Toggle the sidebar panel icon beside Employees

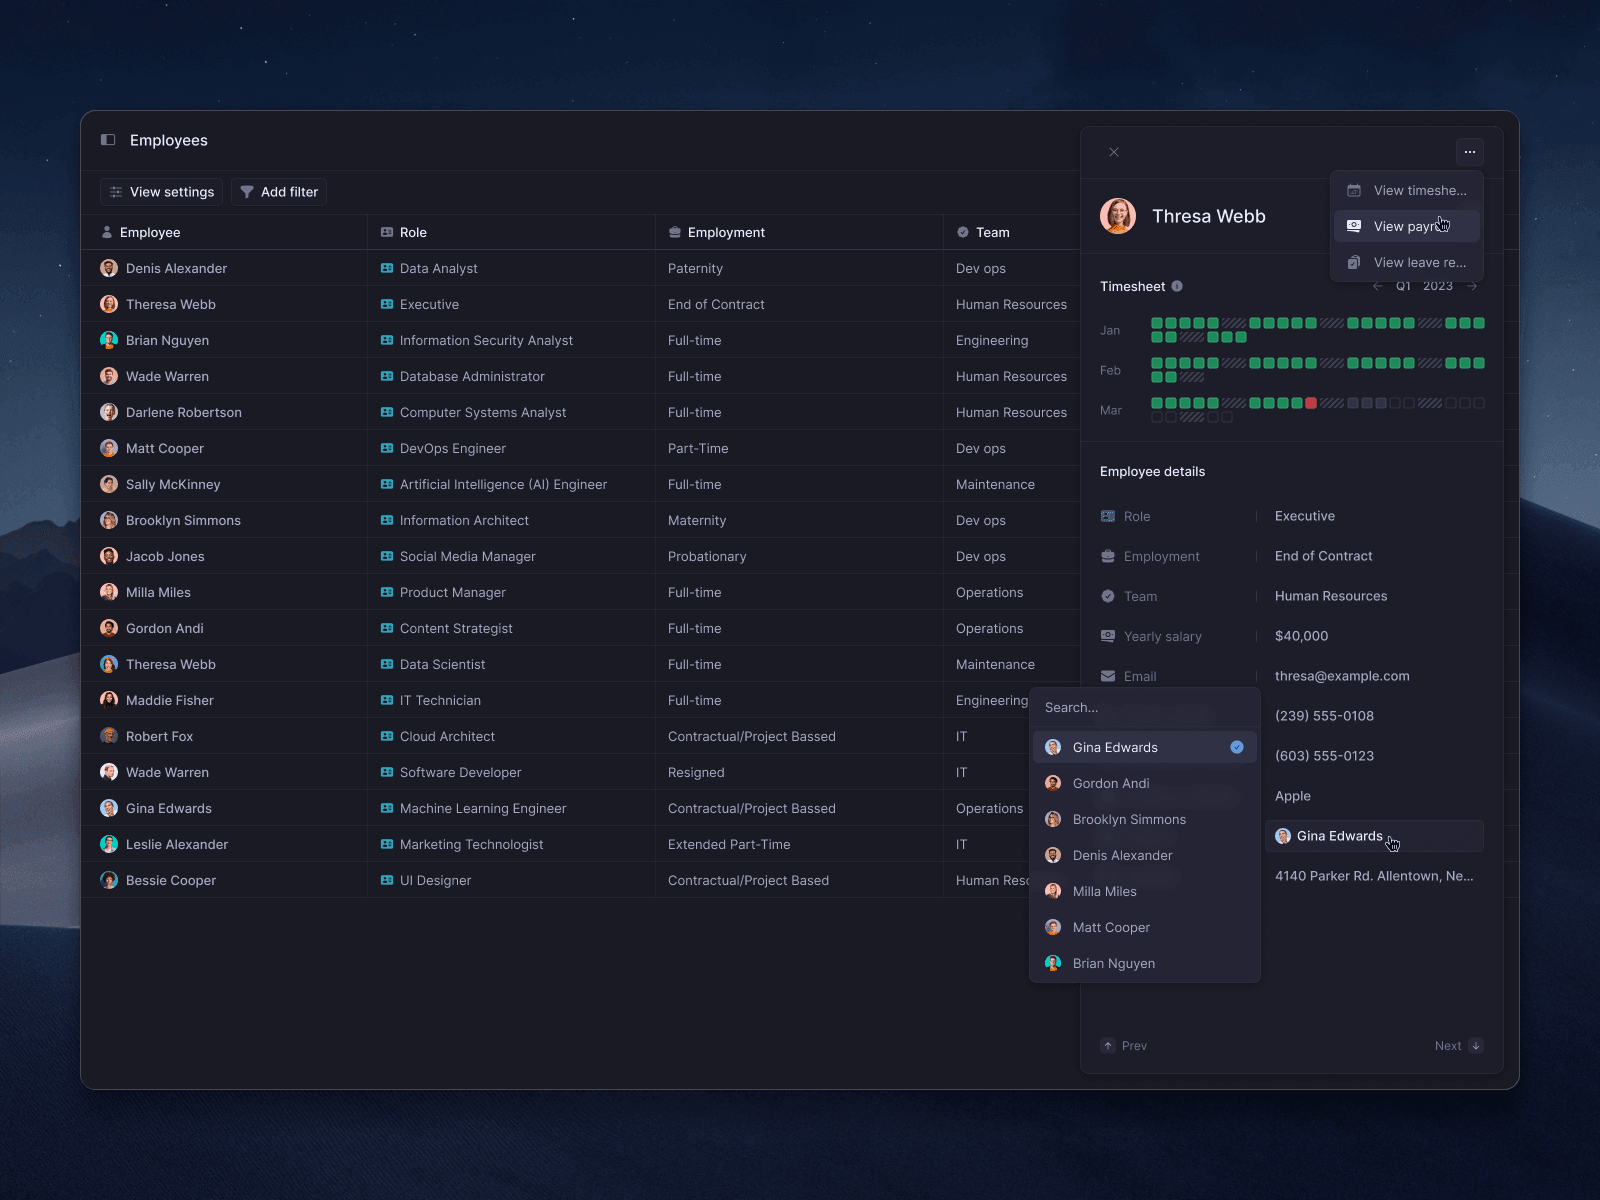point(108,140)
